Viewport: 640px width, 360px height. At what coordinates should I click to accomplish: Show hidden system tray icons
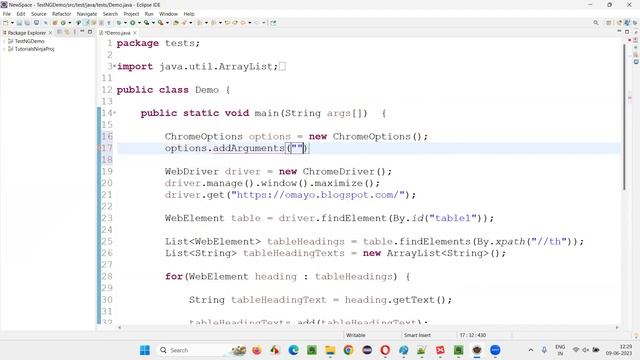click(531, 350)
